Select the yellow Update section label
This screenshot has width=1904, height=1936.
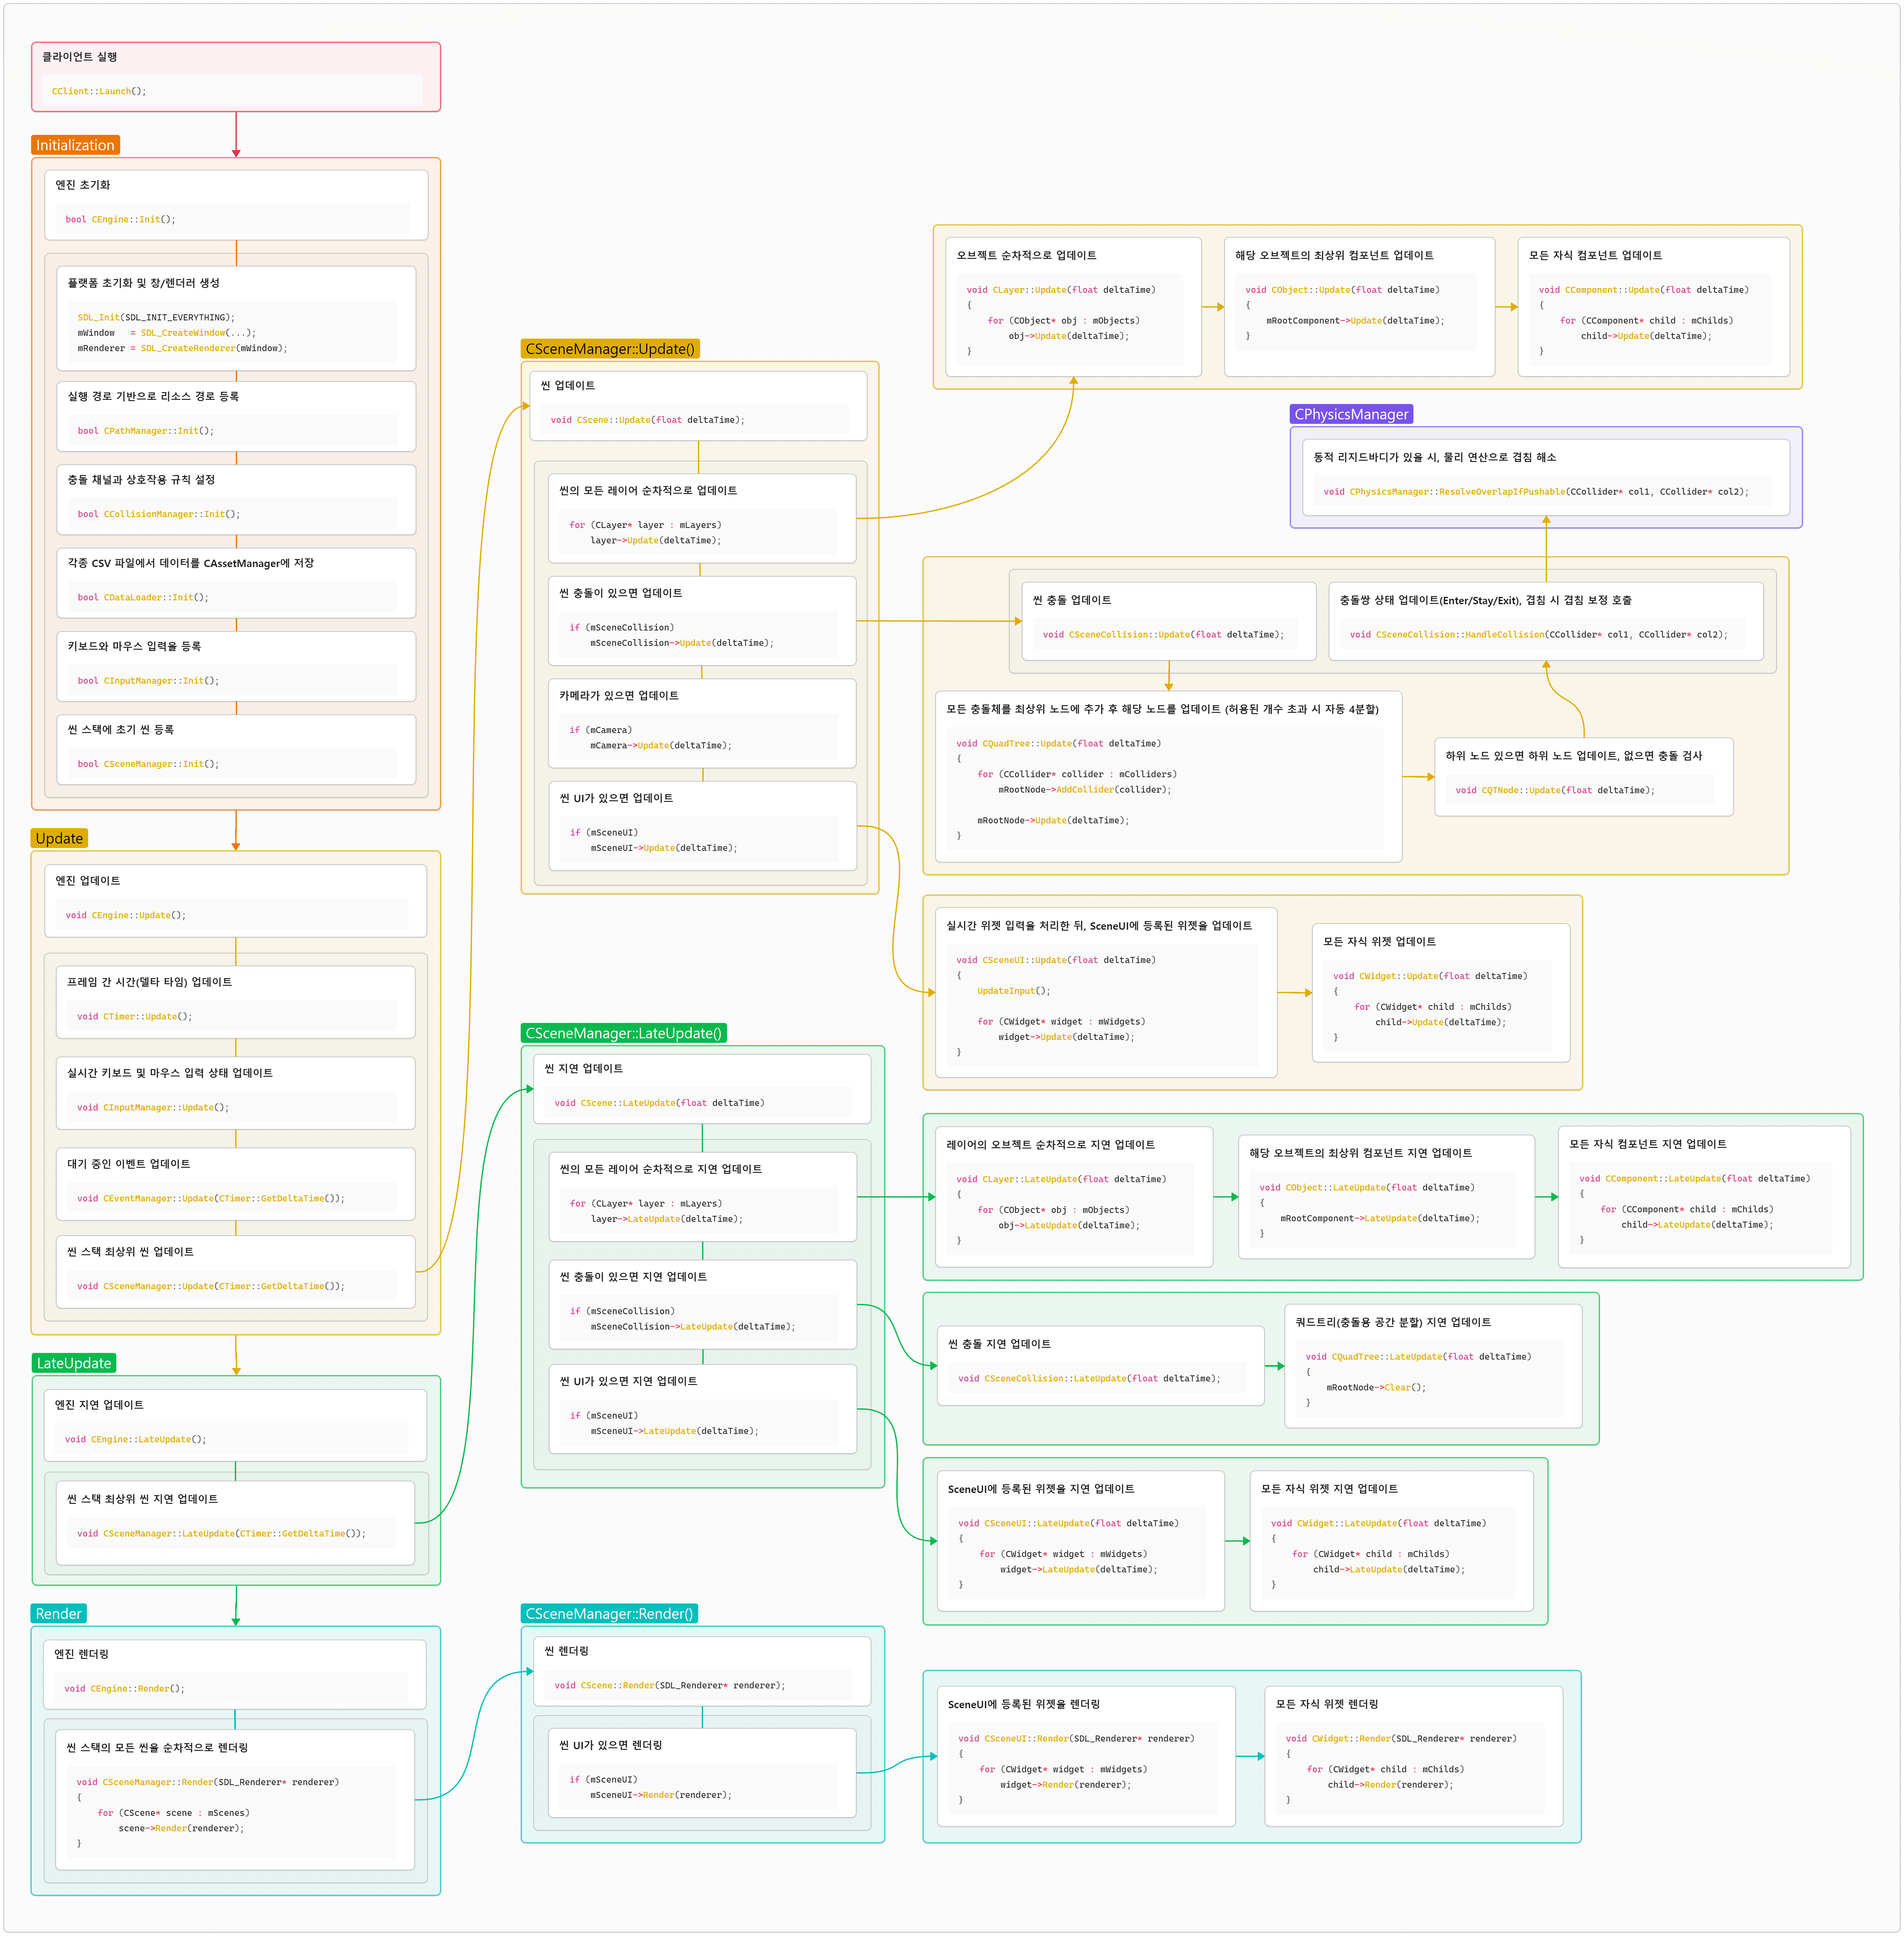point(59,838)
